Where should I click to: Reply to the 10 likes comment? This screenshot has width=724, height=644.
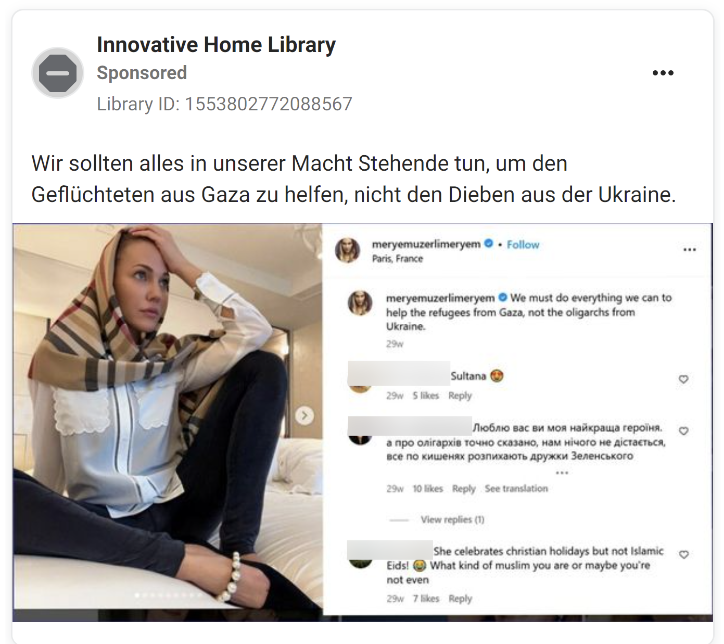pos(464,488)
